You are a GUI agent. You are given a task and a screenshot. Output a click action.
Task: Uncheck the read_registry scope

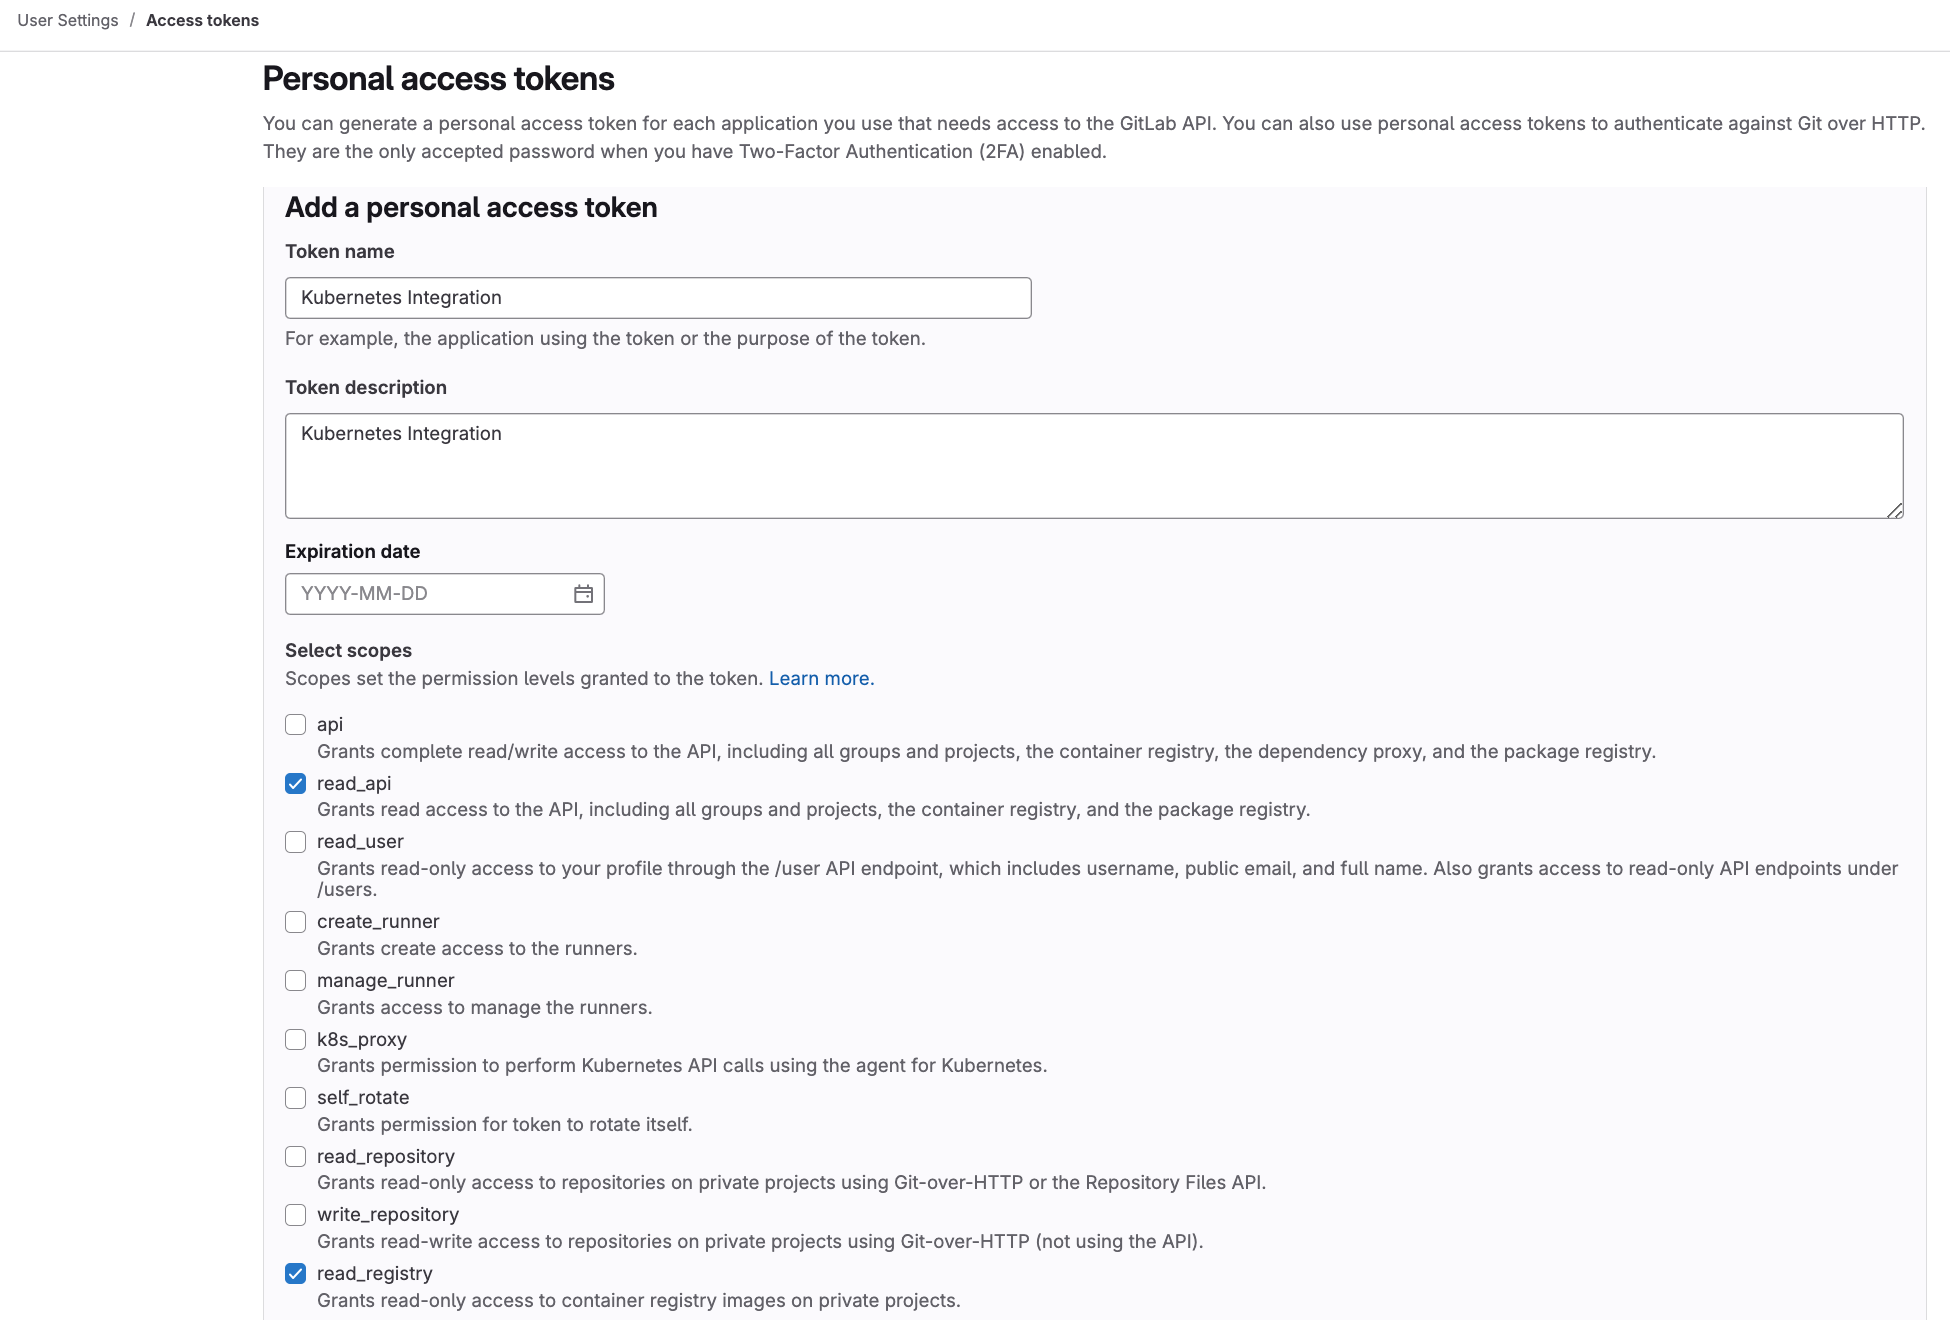point(295,1274)
